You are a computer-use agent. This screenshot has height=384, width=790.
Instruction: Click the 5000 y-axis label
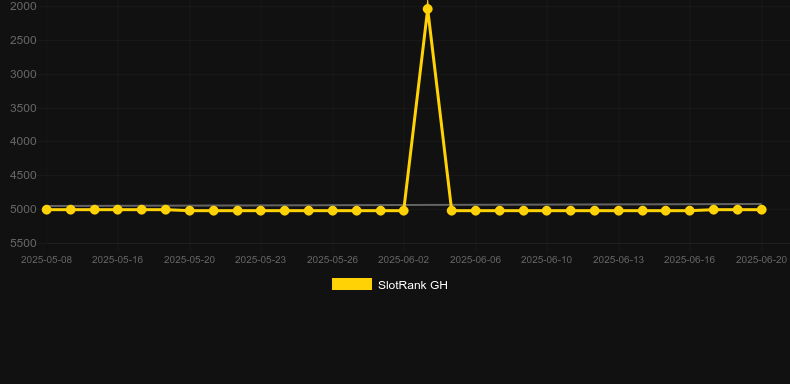click(23, 209)
